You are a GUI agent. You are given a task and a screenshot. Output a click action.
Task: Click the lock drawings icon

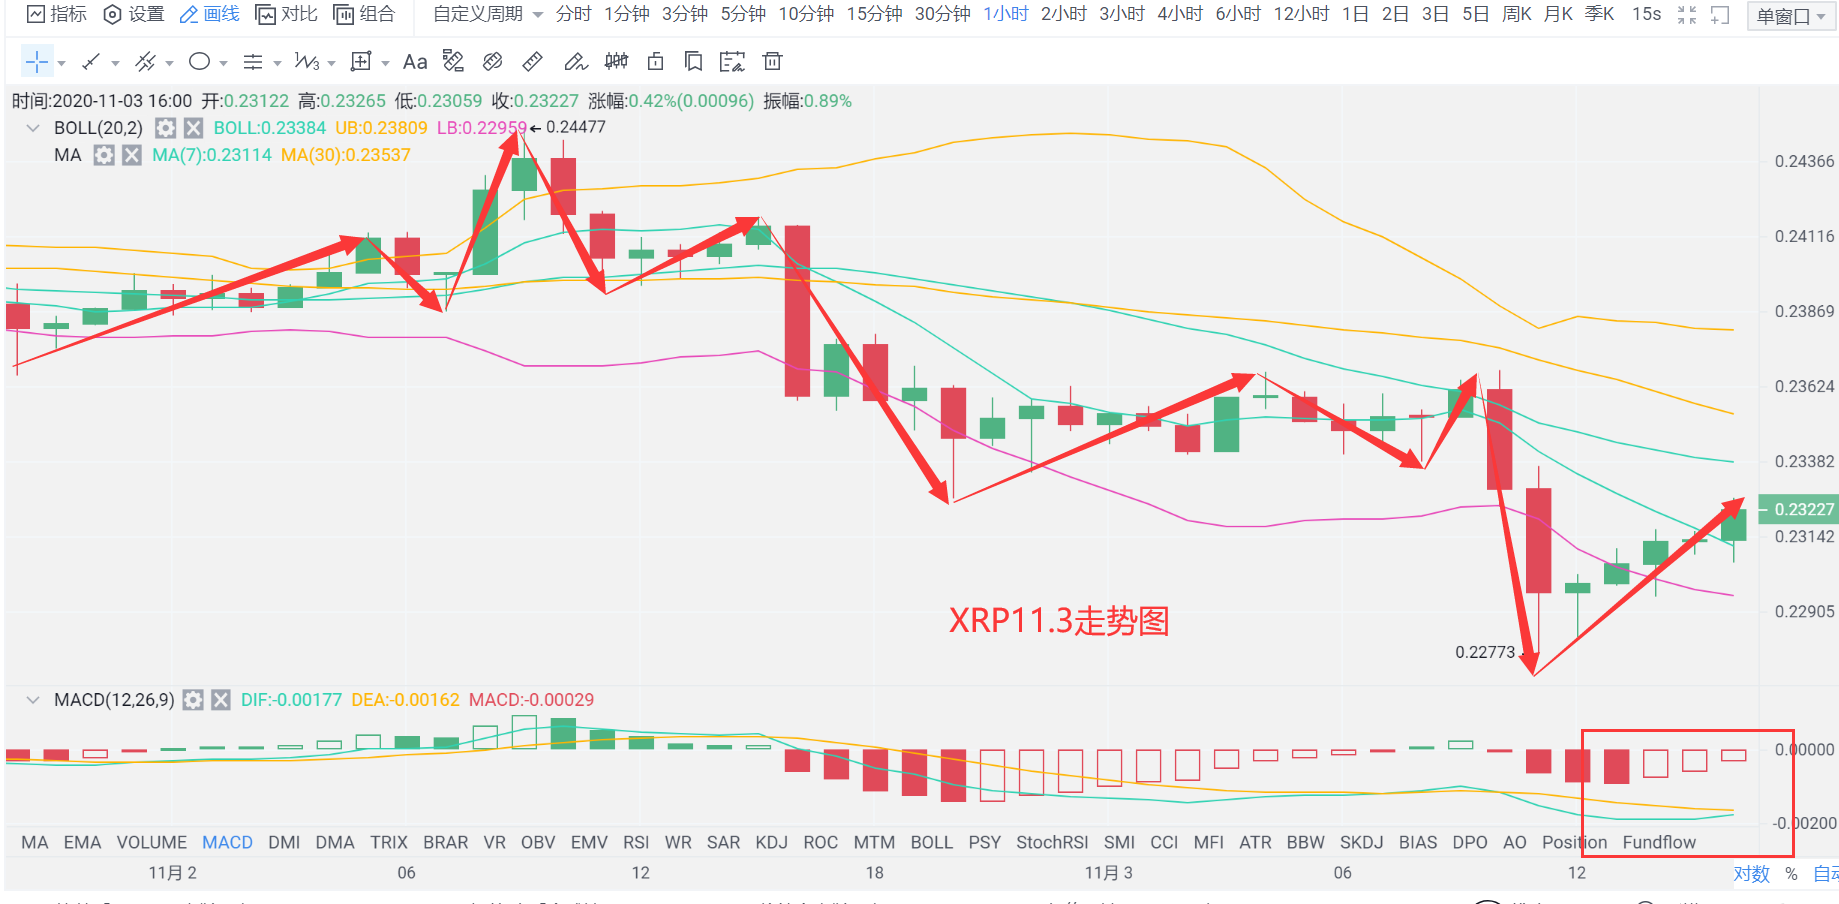click(655, 62)
